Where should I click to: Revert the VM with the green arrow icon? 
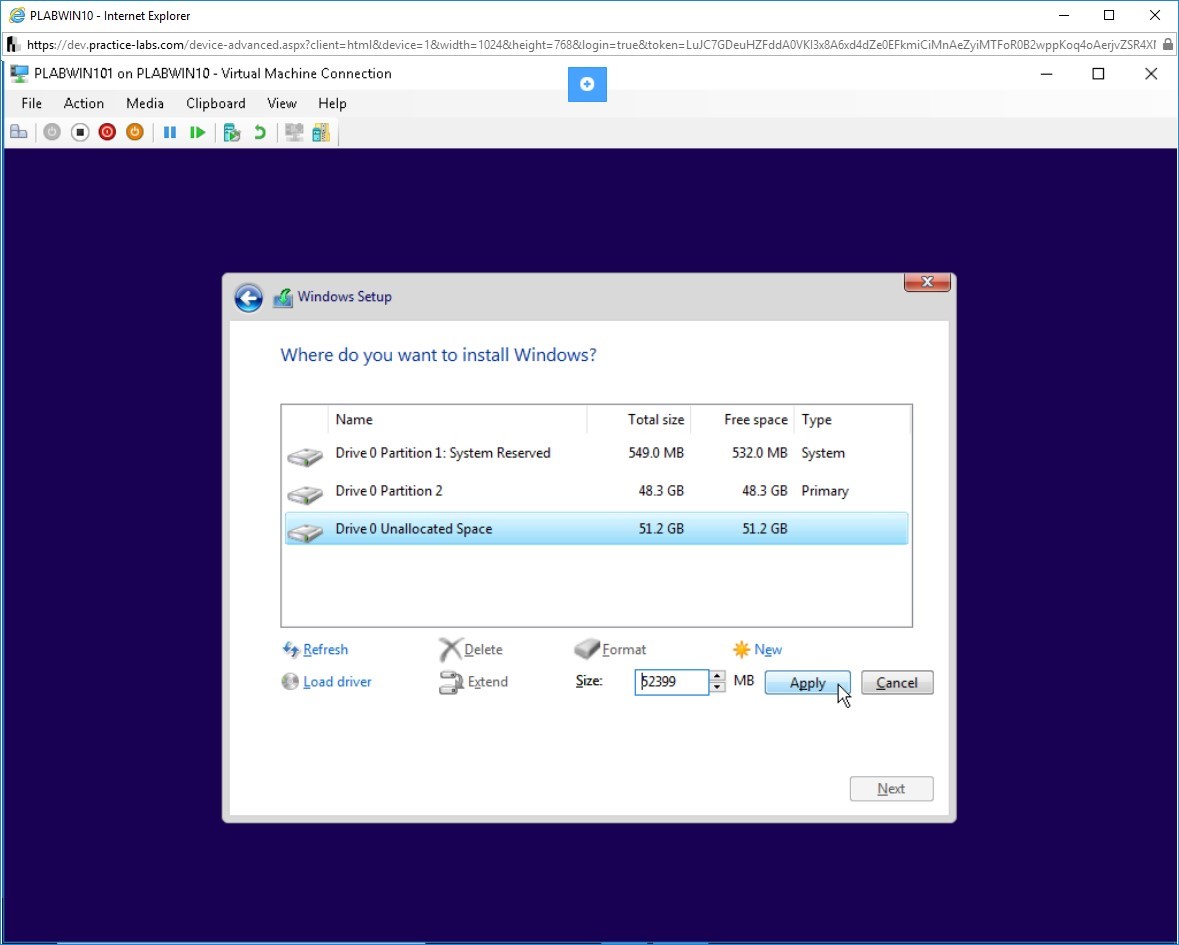pyautogui.click(x=259, y=133)
